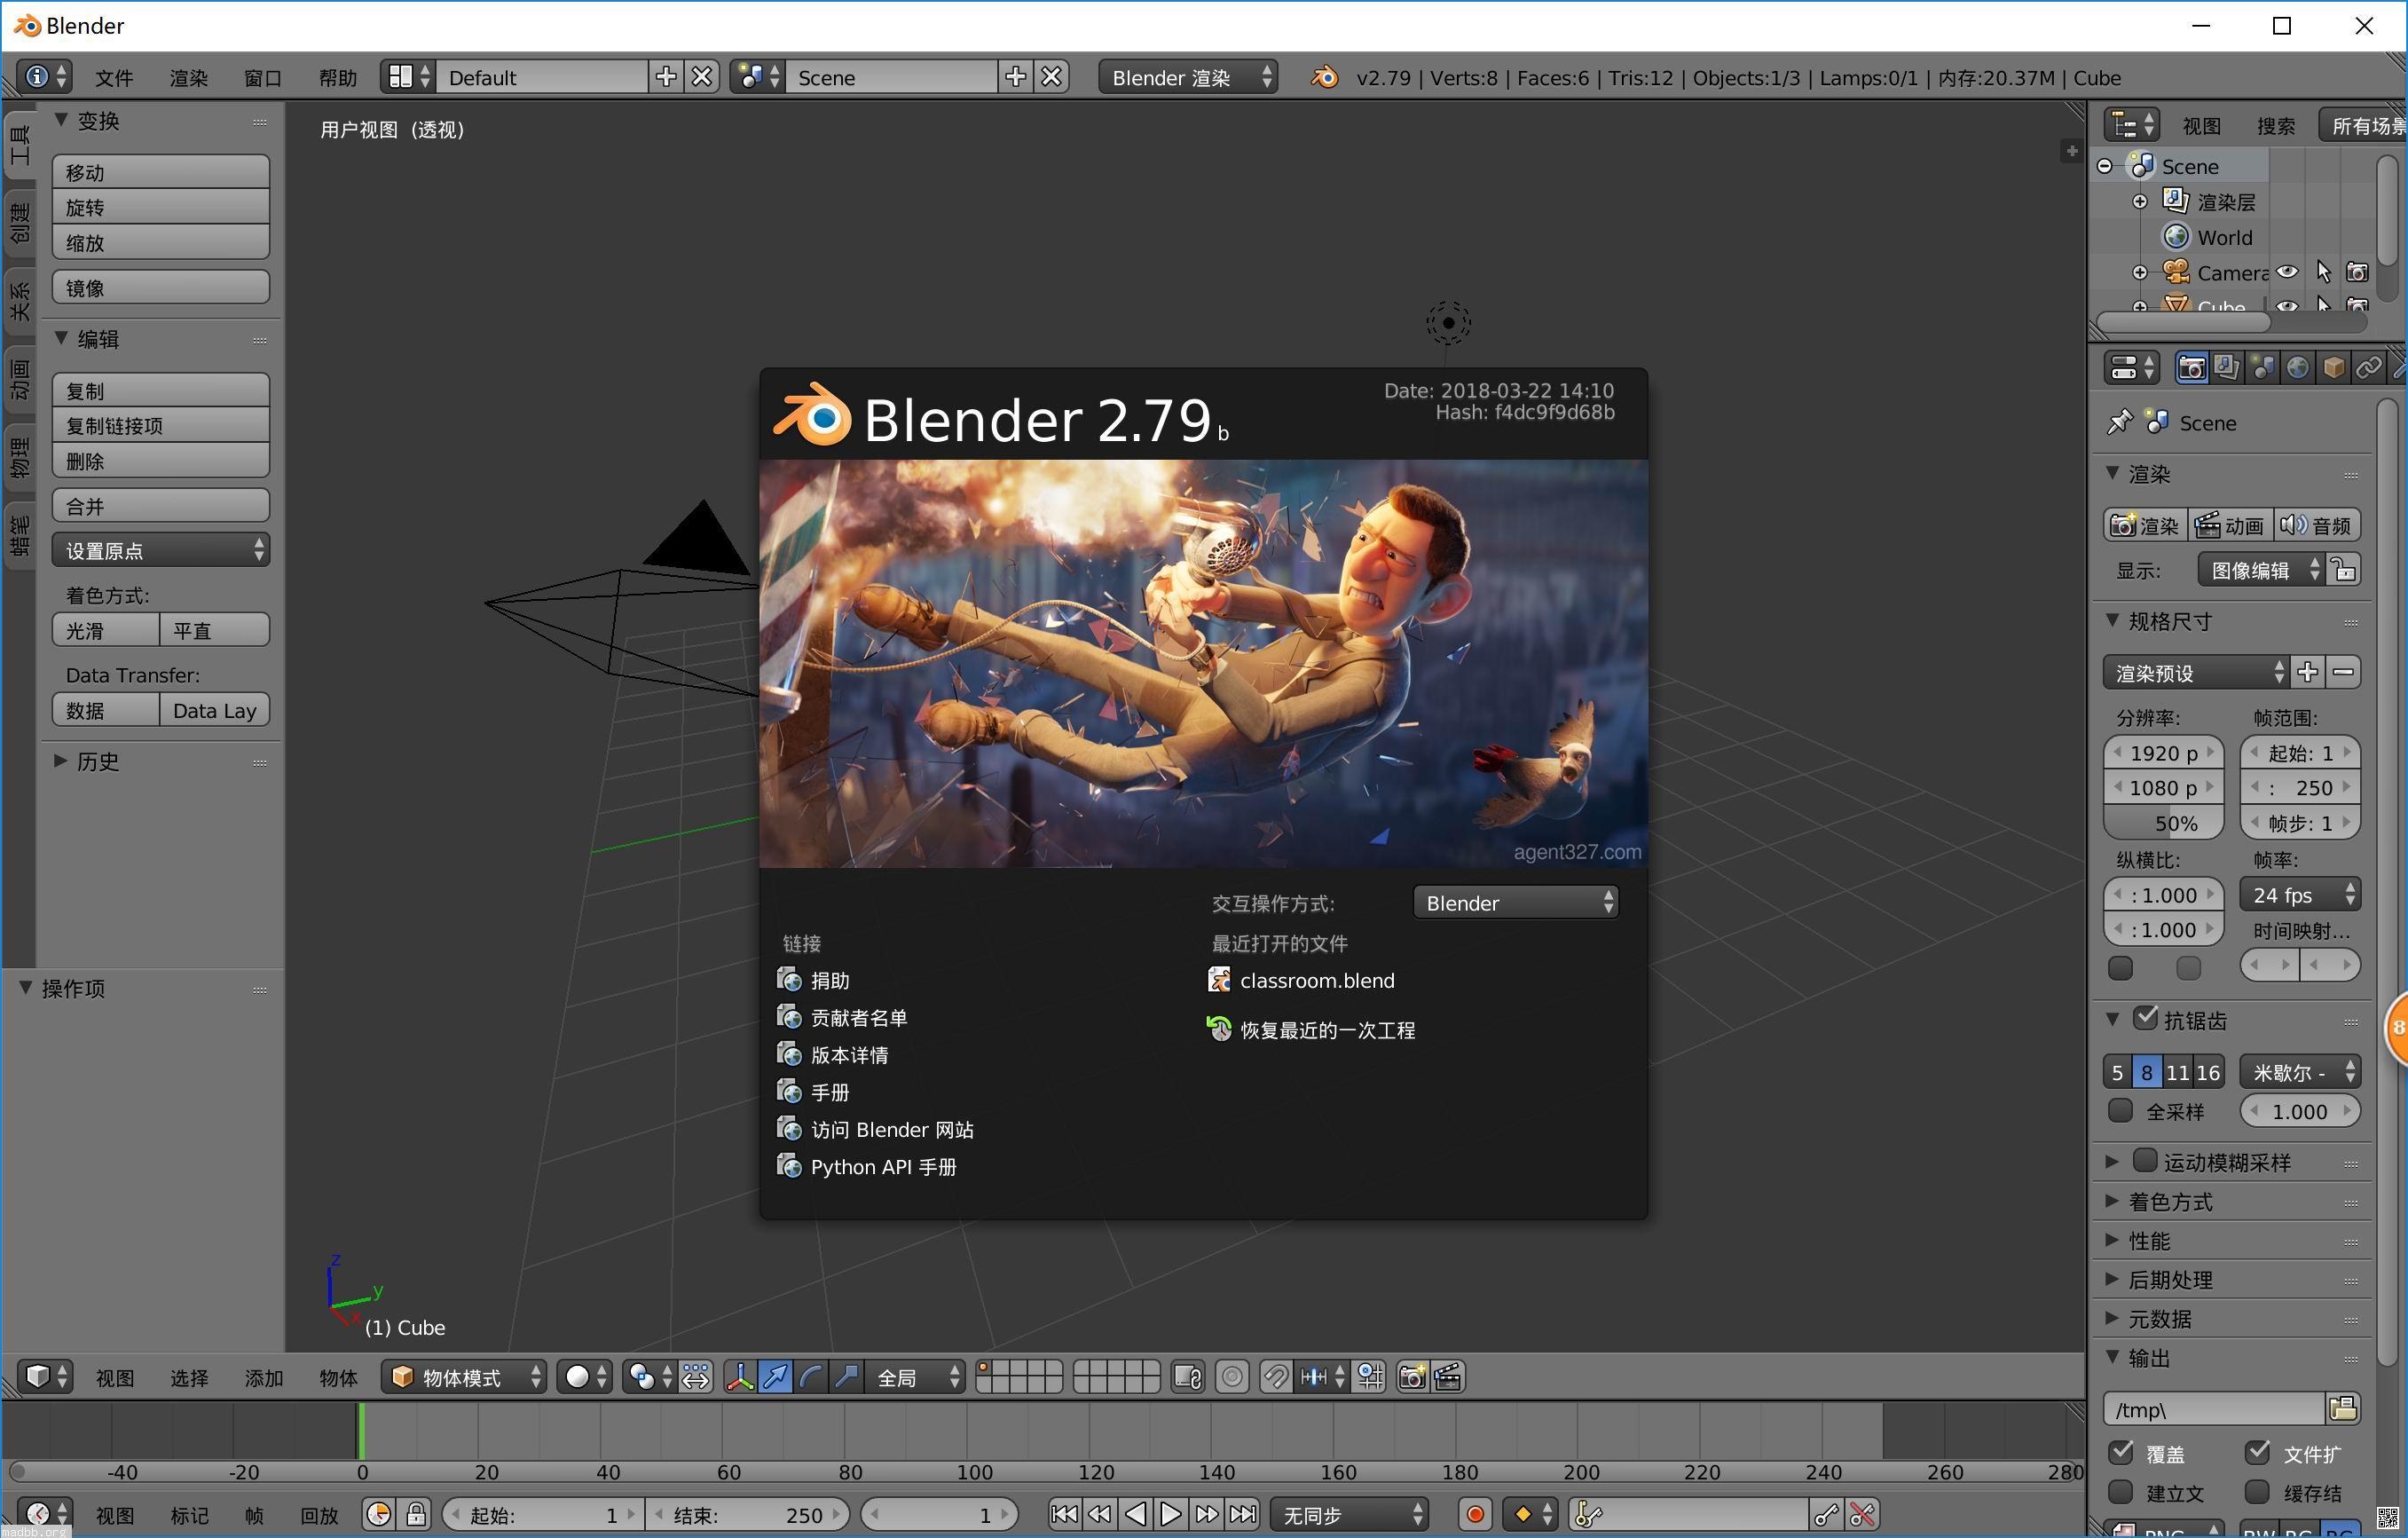The width and height of the screenshot is (2408, 1538).
Task: Browse output folder with file icon
Action: coord(2343,1409)
